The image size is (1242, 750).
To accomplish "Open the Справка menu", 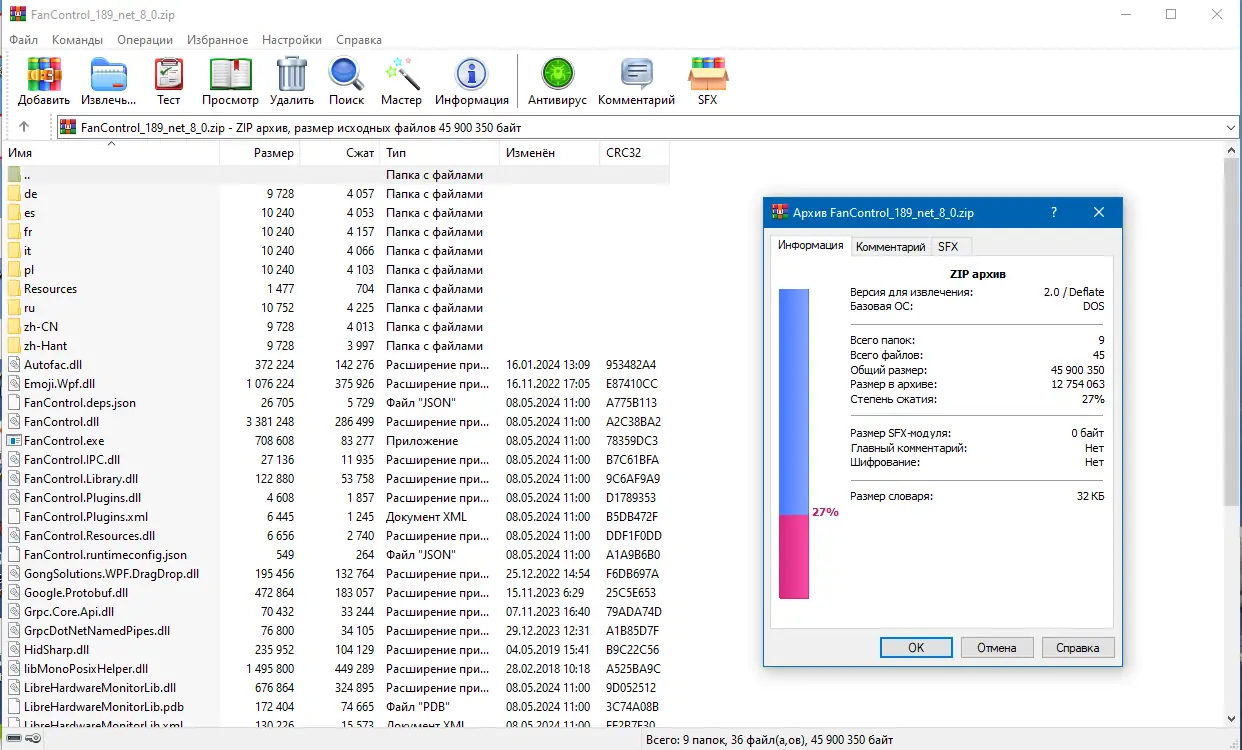I will point(359,40).
